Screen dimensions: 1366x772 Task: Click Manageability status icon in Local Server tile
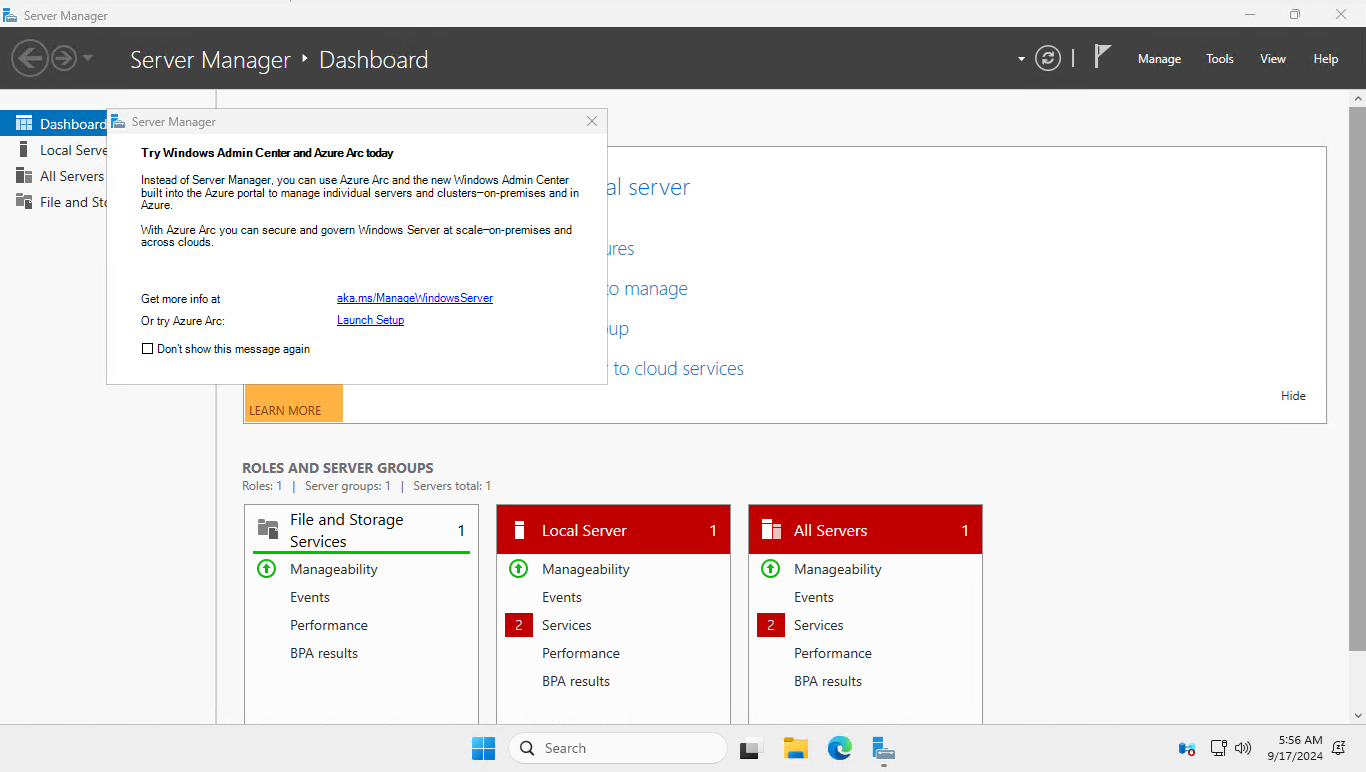[518, 569]
